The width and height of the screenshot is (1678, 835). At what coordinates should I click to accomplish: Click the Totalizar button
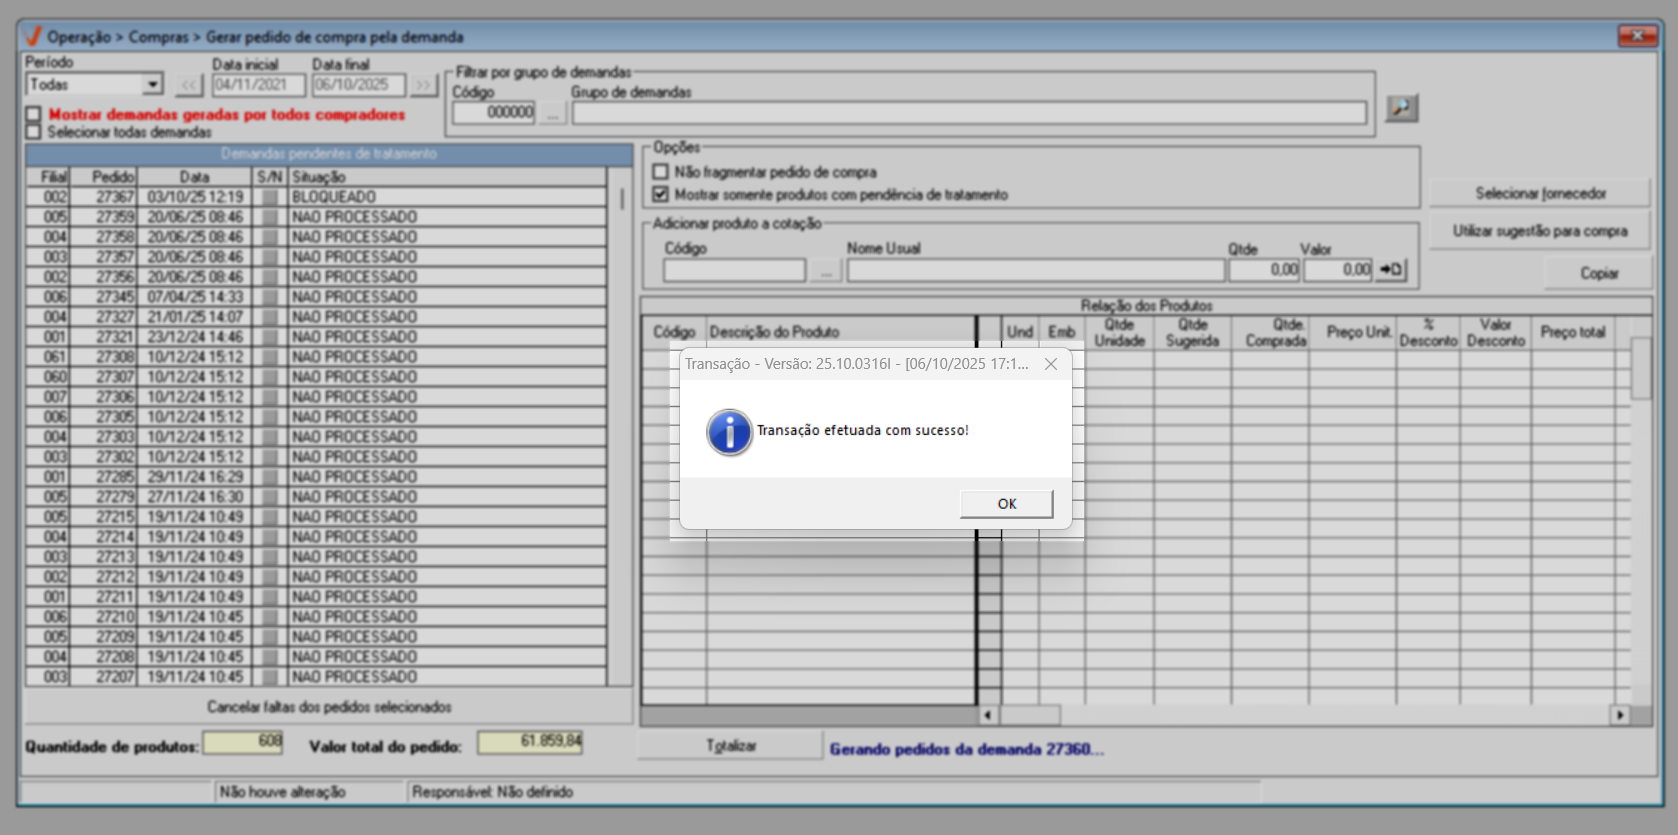(x=730, y=746)
